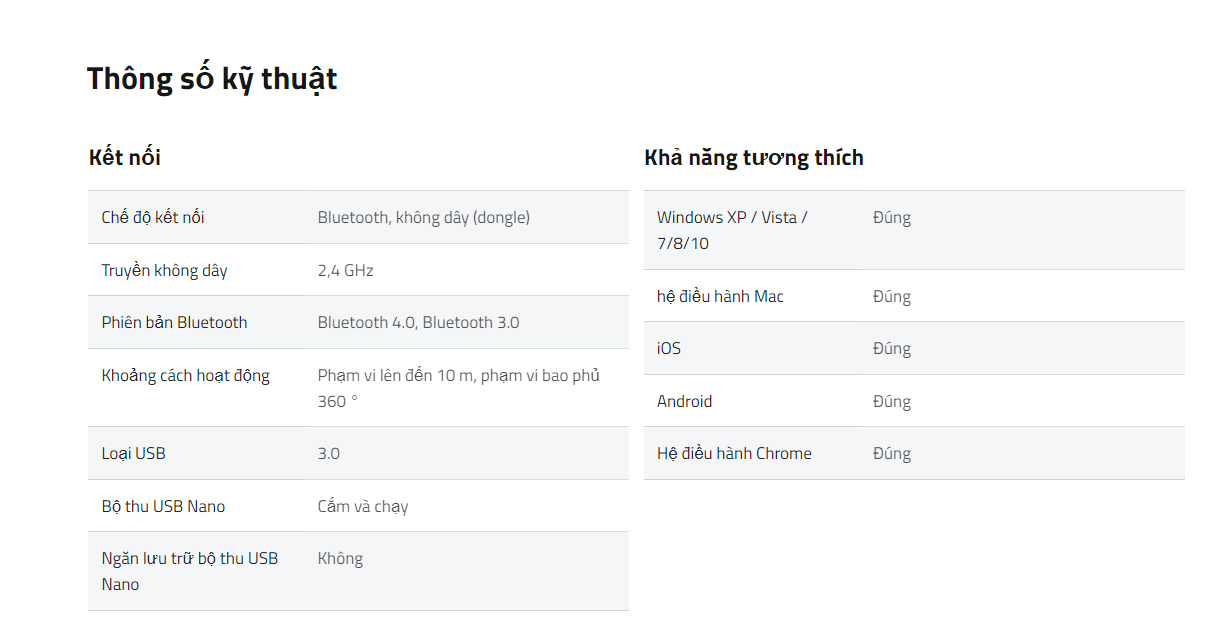1230x644 pixels.
Task: Click the 'Android' compatibility row label
Action: tap(685, 401)
